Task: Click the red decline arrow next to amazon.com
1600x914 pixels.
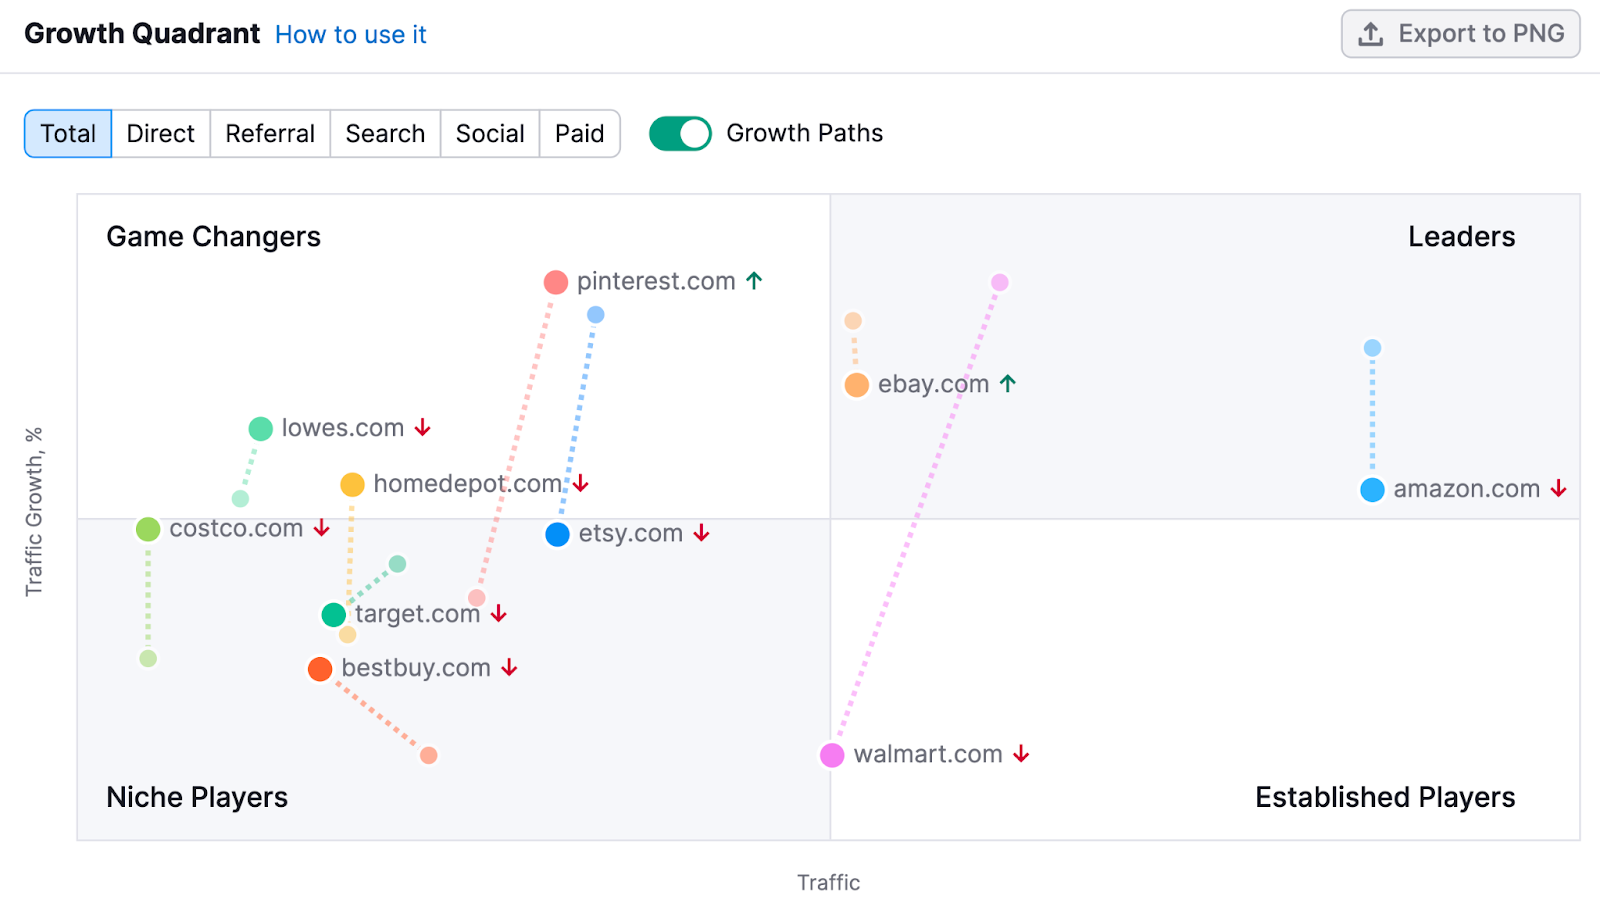Action: pos(1557,489)
